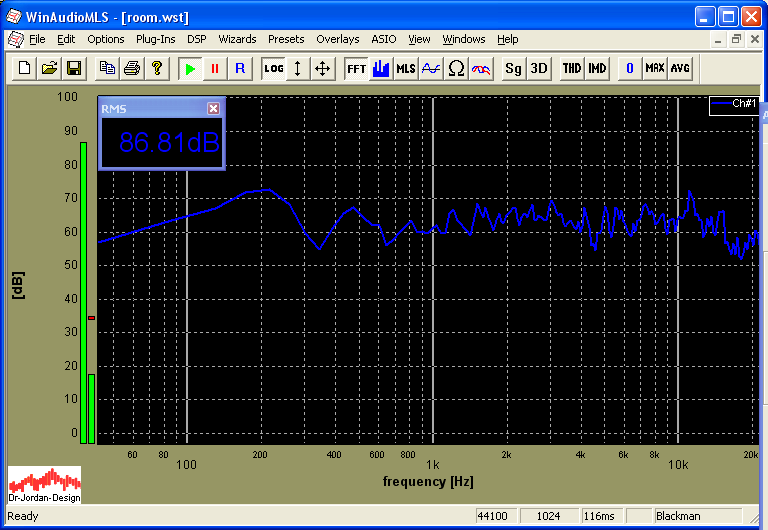768x530 pixels.
Task: Select the THD distortion measurement button
Action: click(x=571, y=69)
